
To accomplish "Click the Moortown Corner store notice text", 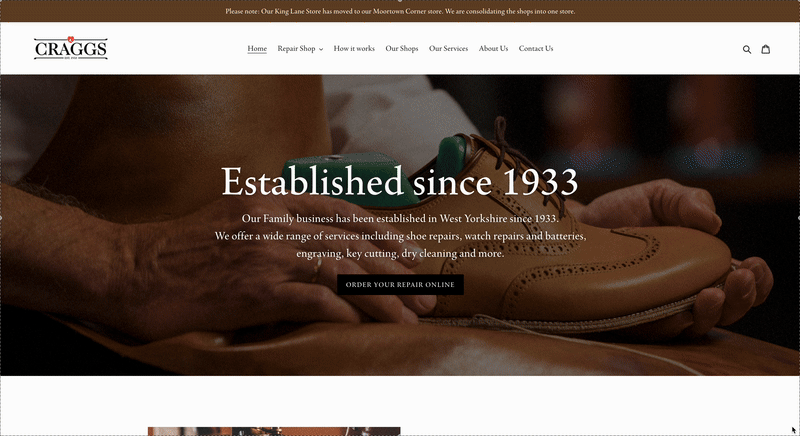I will 400,11.
